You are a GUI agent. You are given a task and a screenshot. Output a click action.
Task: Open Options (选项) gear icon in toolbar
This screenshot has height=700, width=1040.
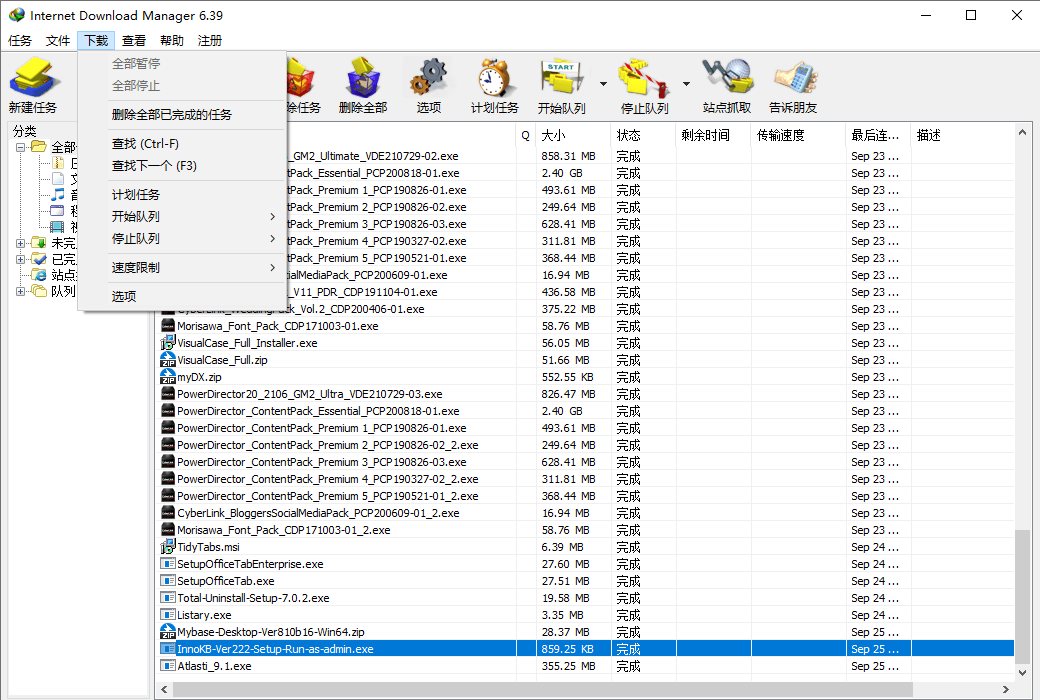click(x=428, y=78)
